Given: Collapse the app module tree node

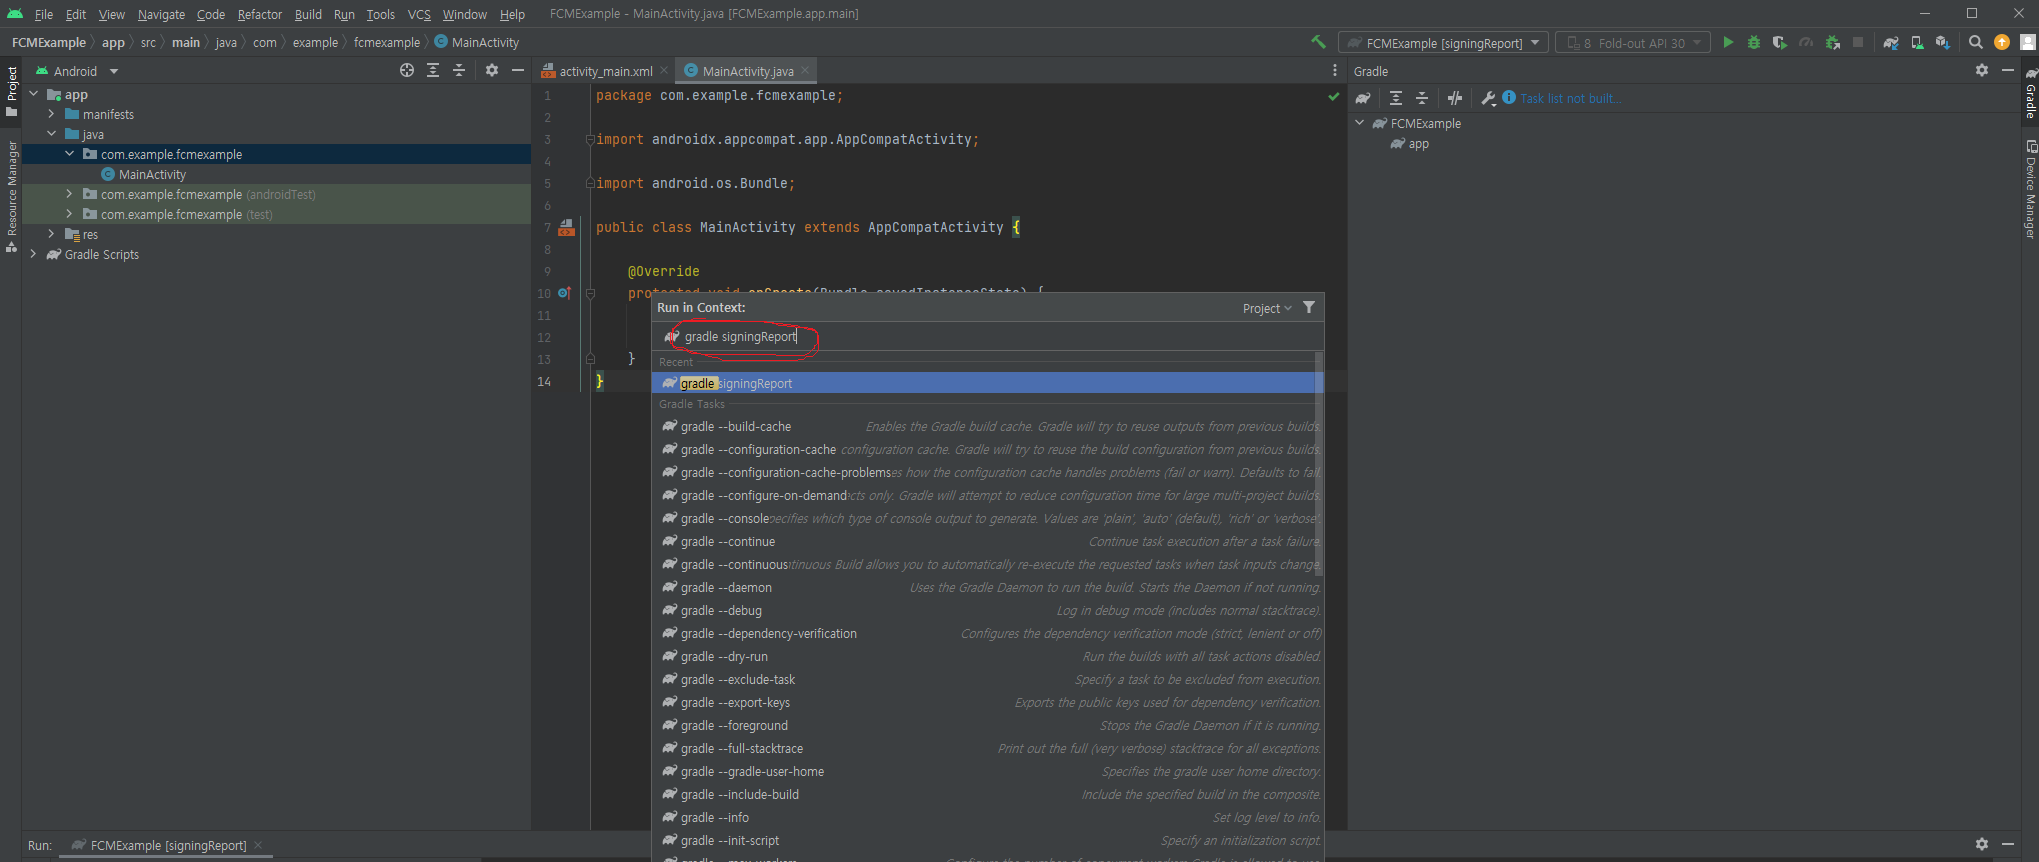Looking at the screenshot, I should point(34,94).
